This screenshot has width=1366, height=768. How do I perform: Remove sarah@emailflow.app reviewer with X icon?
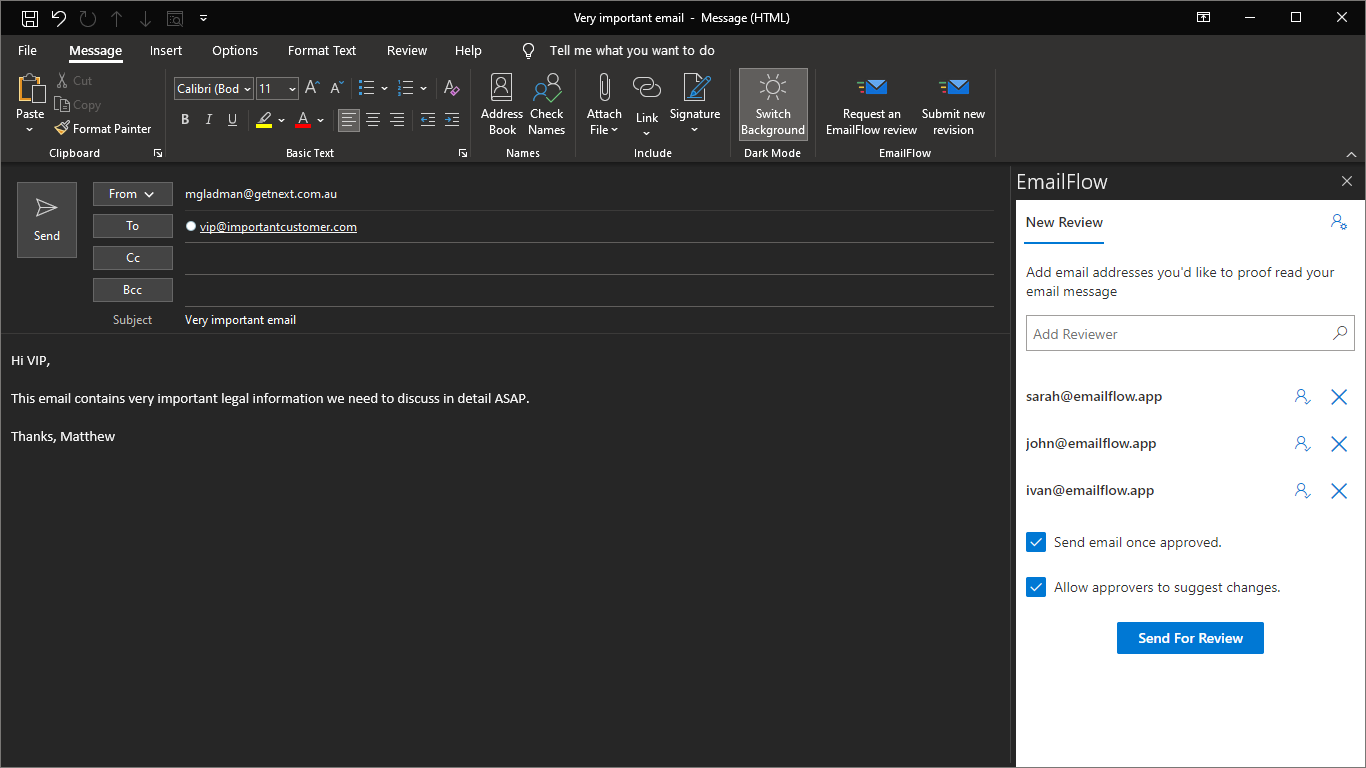point(1339,397)
